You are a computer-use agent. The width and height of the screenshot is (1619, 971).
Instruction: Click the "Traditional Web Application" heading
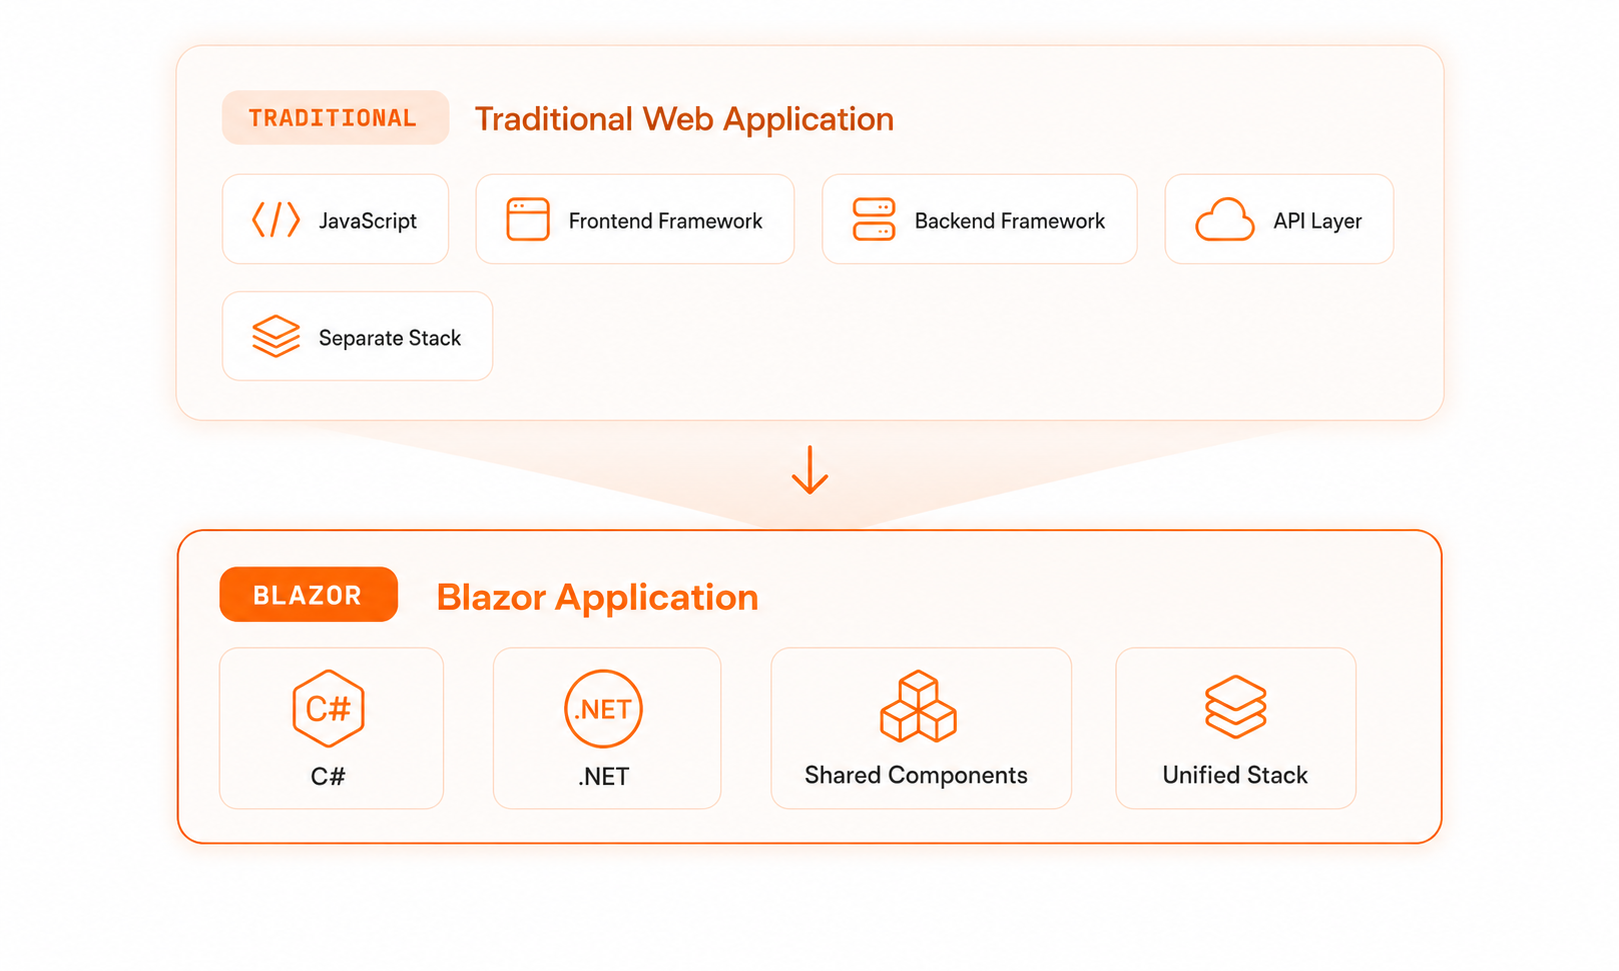coord(684,119)
